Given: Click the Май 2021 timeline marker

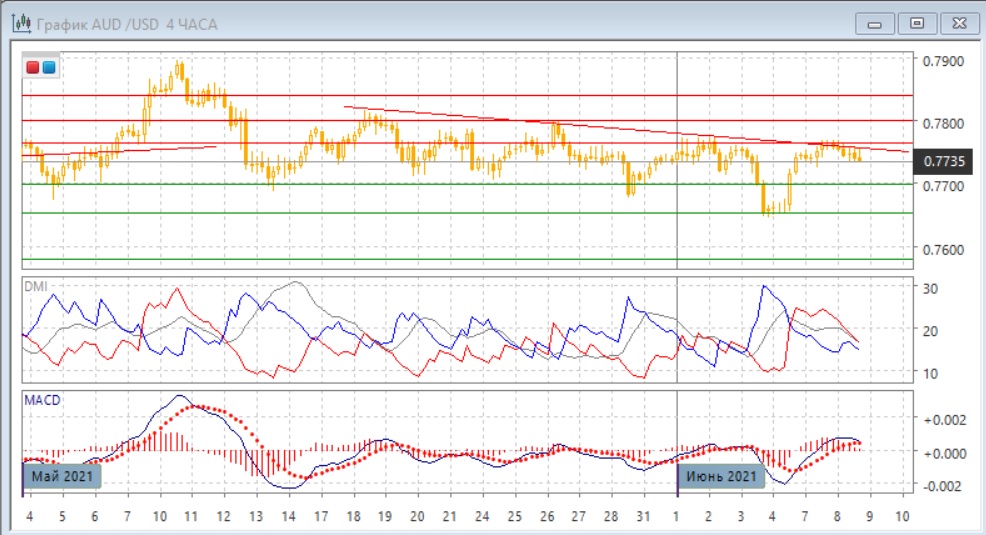Looking at the screenshot, I should (62, 477).
